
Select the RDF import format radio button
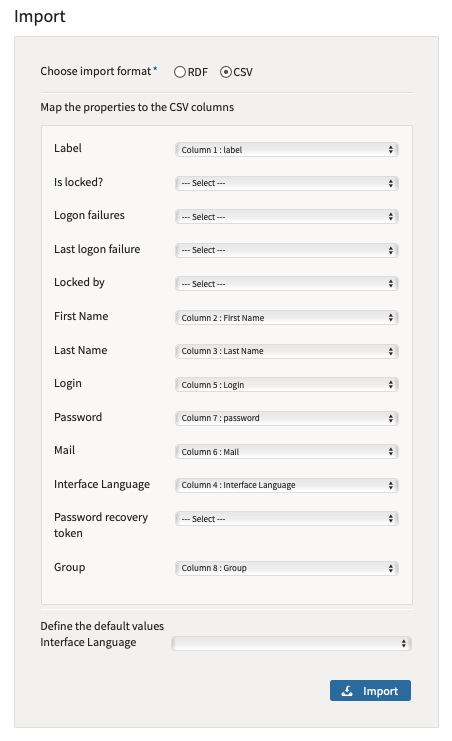tap(180, 72)
